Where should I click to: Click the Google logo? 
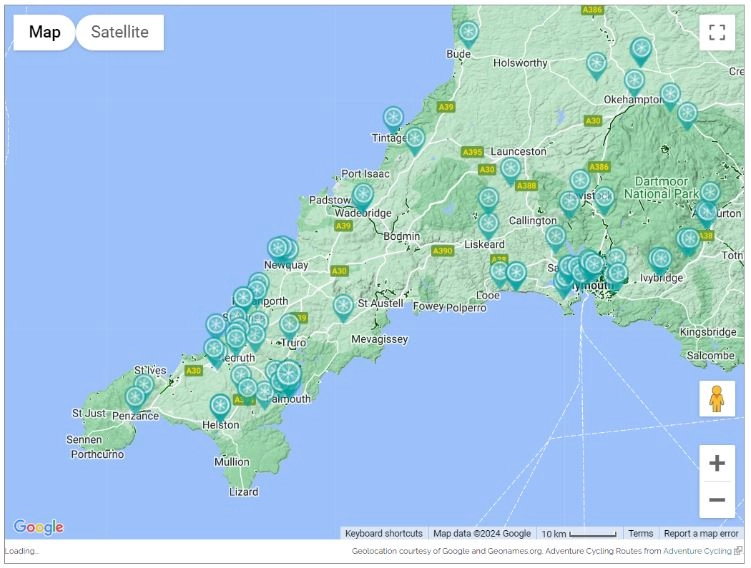38,527
